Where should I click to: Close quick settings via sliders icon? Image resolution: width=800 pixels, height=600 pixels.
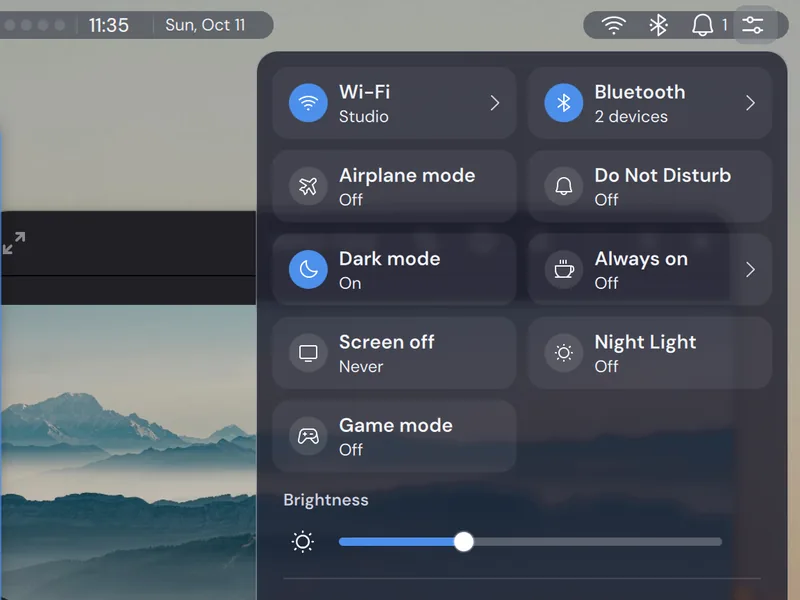click(753, 25)
